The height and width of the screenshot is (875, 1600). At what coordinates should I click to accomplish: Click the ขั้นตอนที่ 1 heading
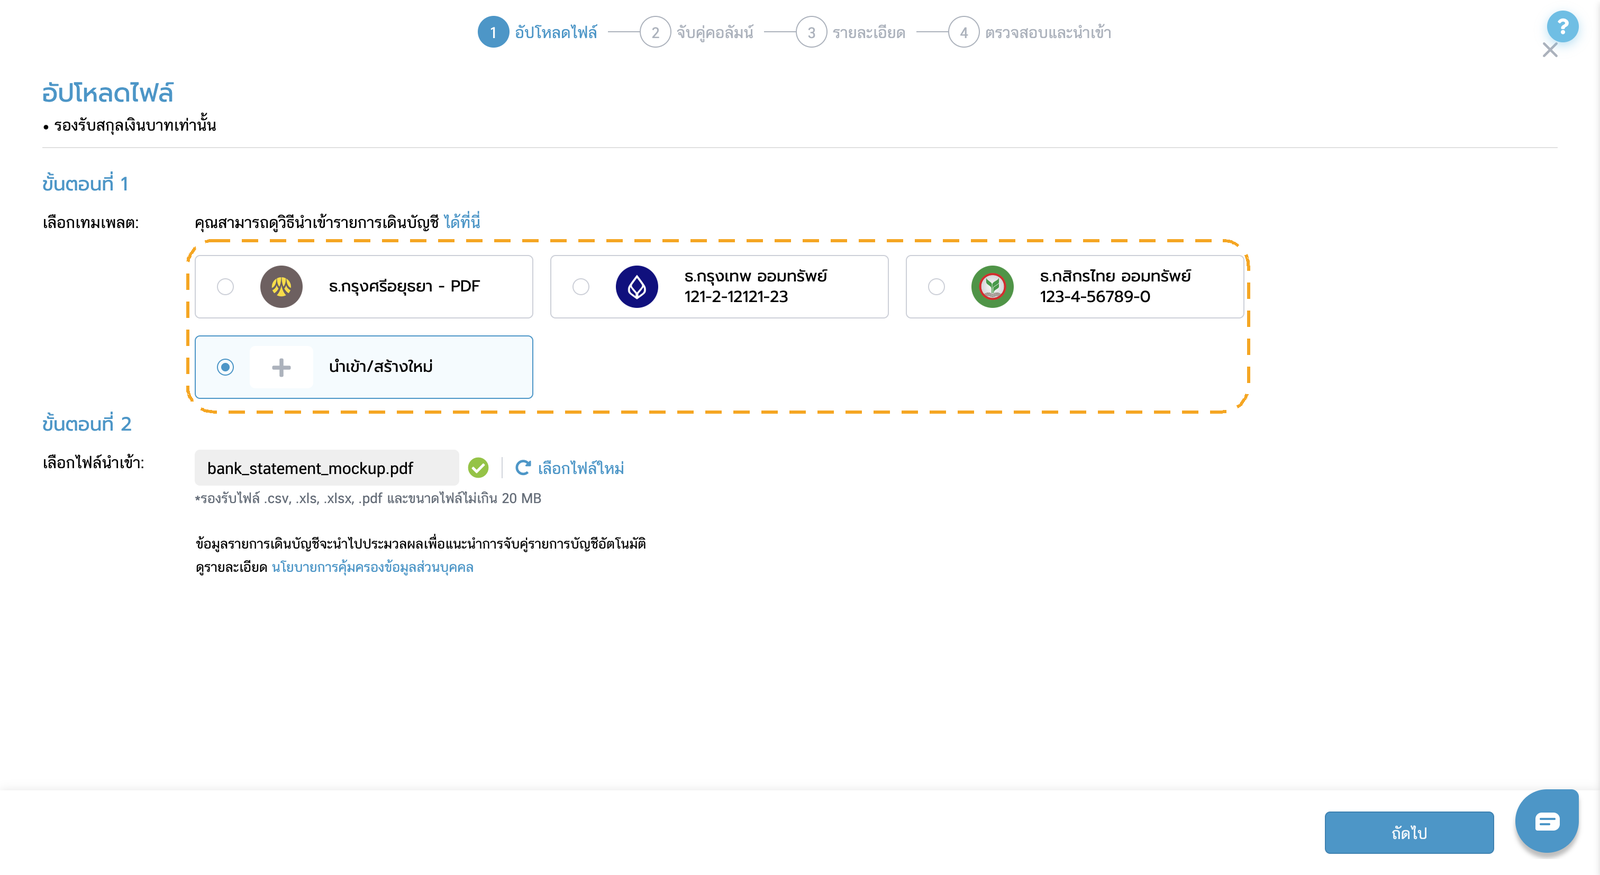point(85,184)
